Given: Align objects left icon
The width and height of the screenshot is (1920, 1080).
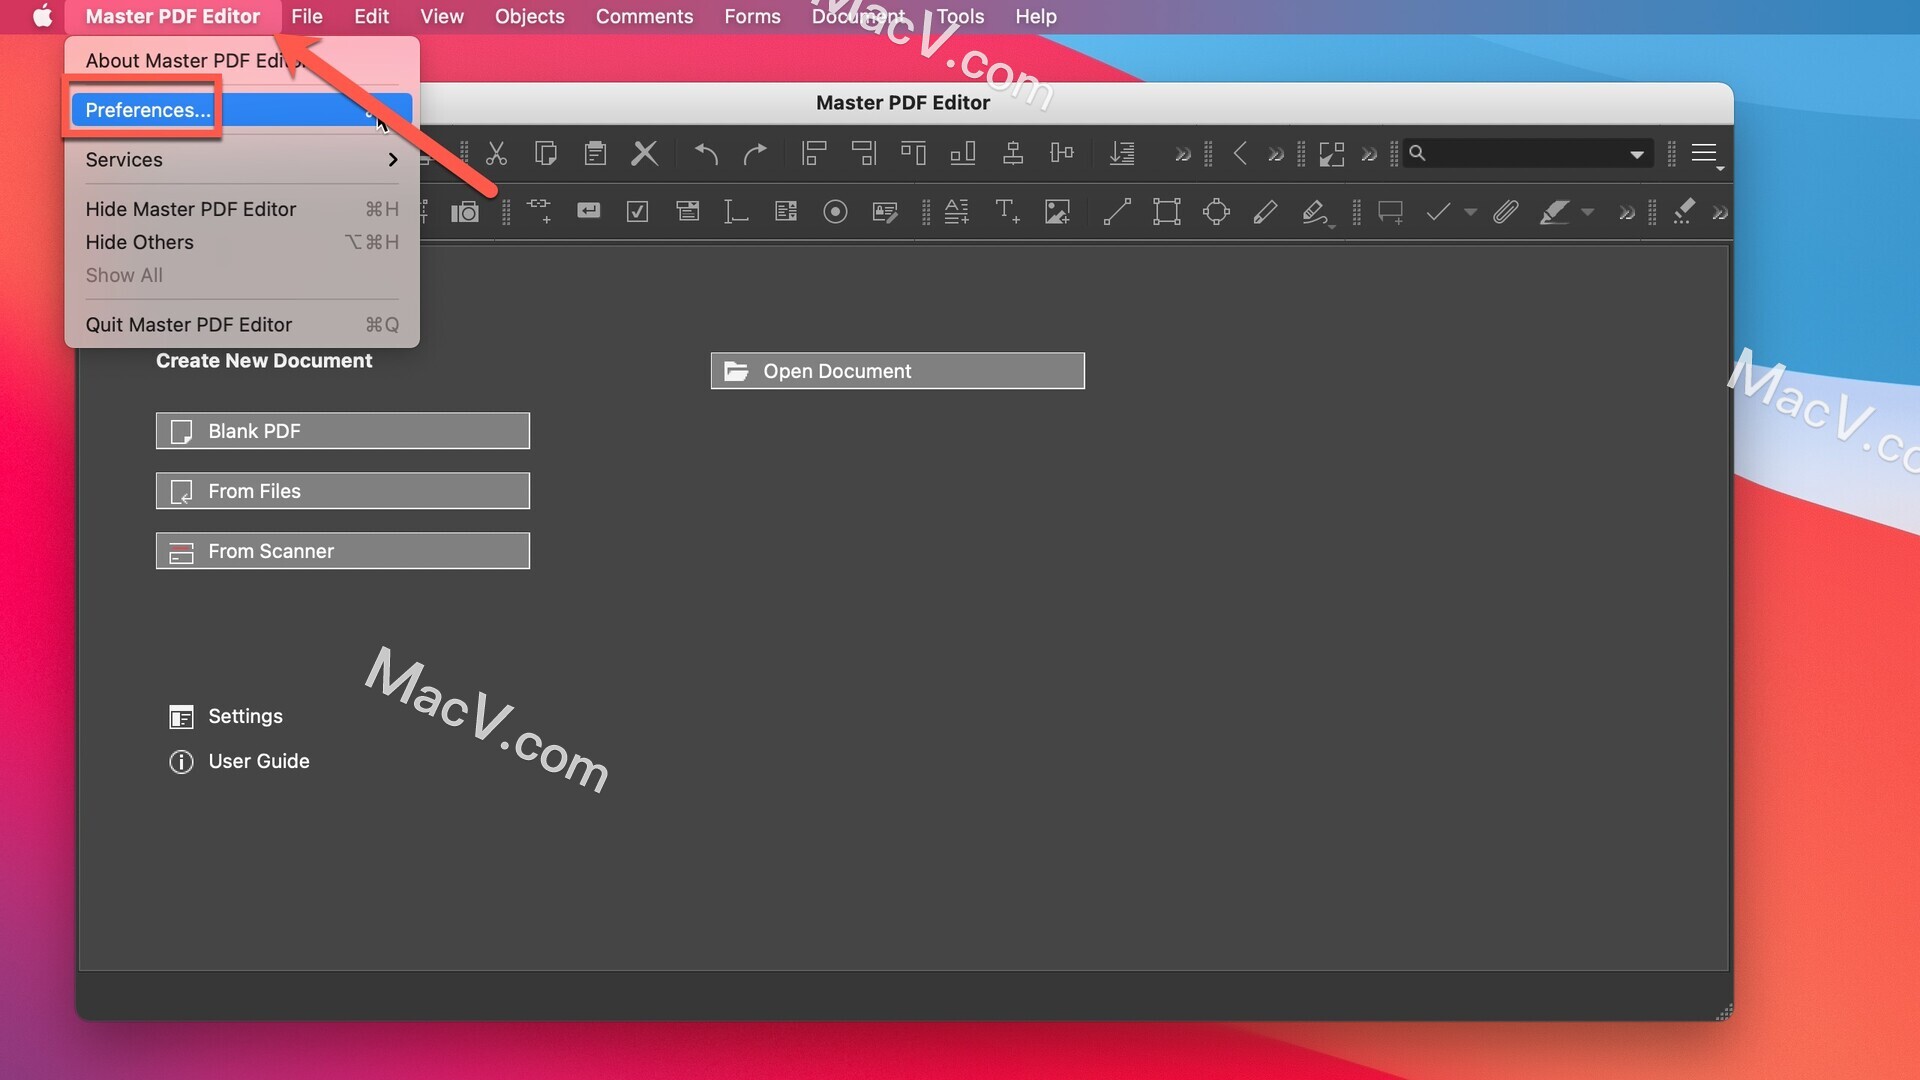Looking at the screenshot, I should [814, 153].
